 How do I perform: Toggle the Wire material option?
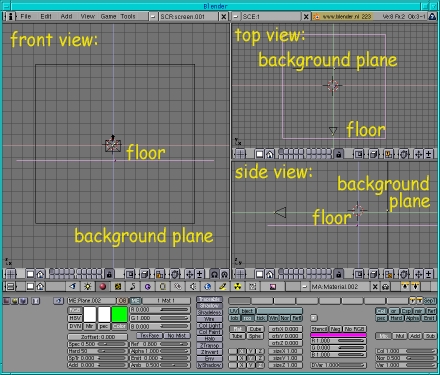pos(209,319)
